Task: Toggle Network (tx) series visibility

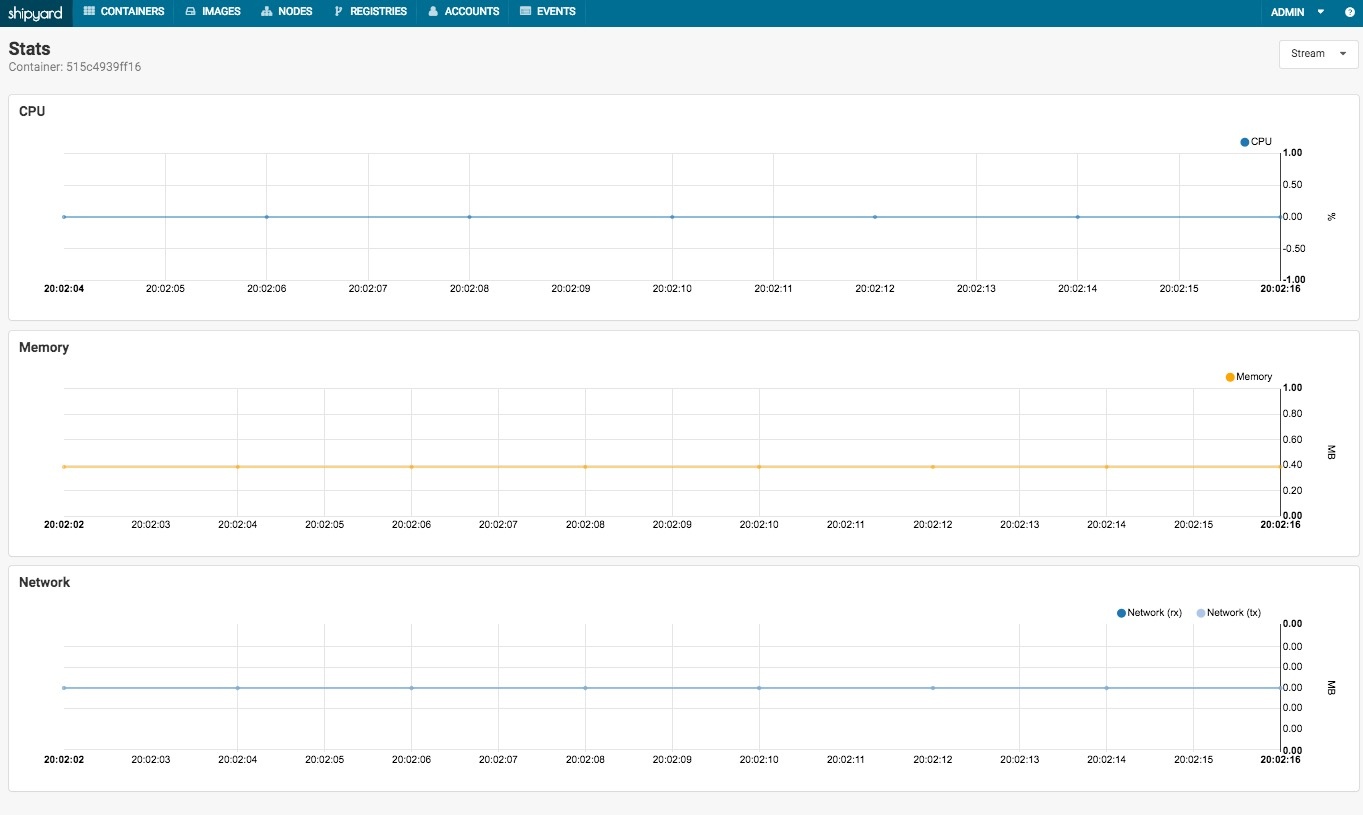Action: pyautogui.click(x=1228, y=613)
